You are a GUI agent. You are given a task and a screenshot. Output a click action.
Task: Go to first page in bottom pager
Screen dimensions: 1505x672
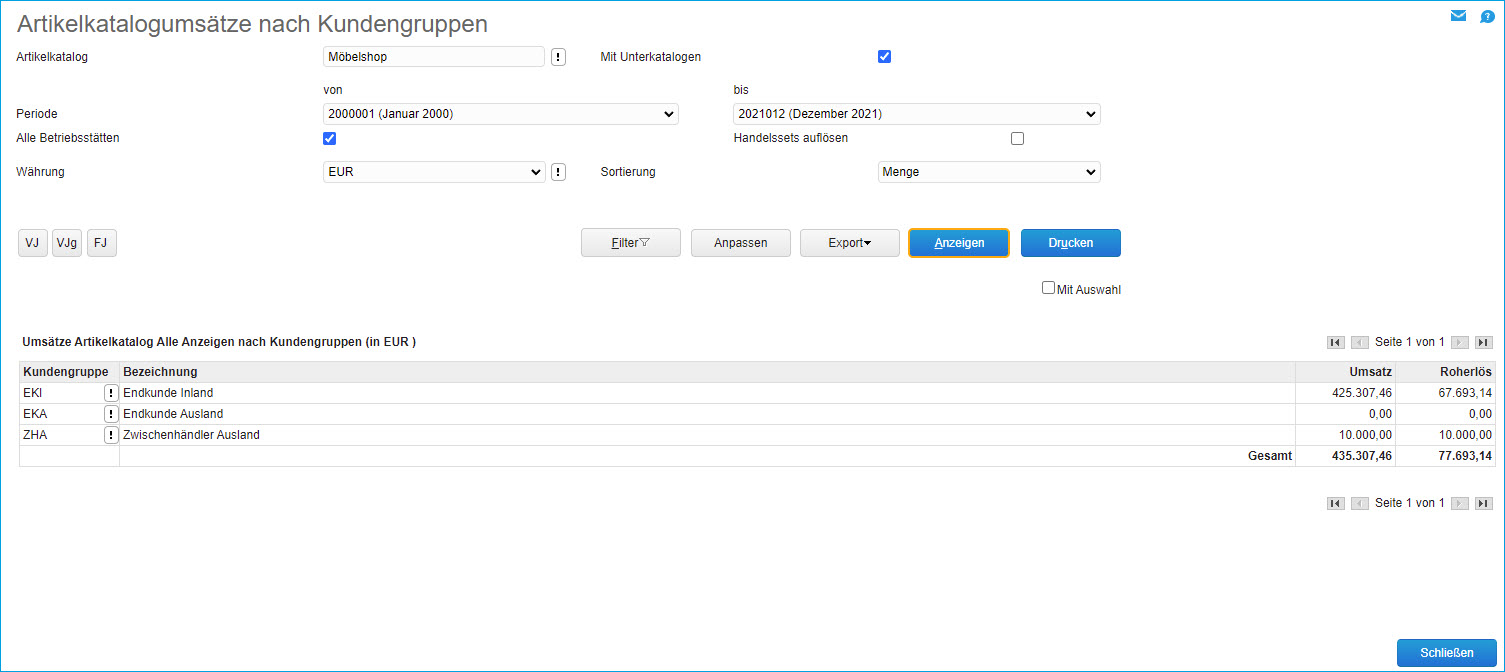[x=1335, y=503]
